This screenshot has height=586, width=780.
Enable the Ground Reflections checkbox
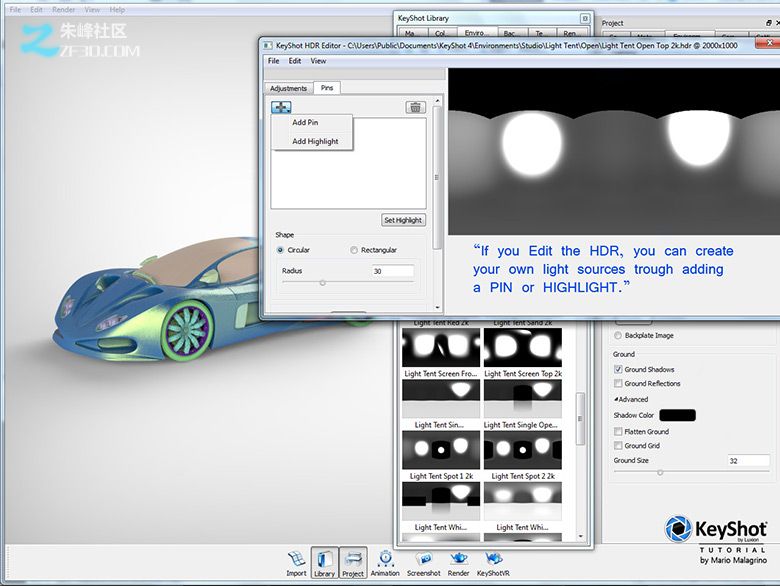coord(618,384)
